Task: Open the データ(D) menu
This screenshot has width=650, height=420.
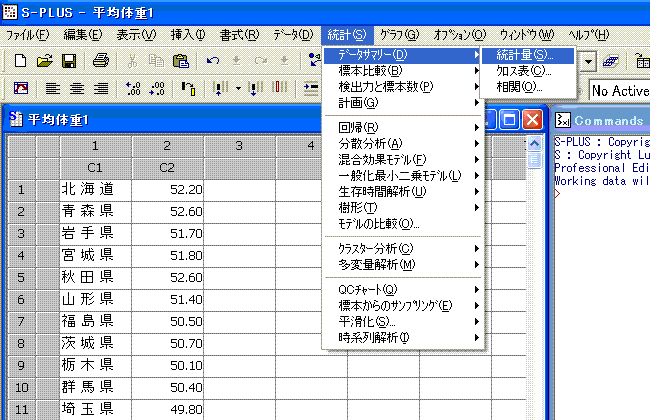Action: (x=293, y=35)
